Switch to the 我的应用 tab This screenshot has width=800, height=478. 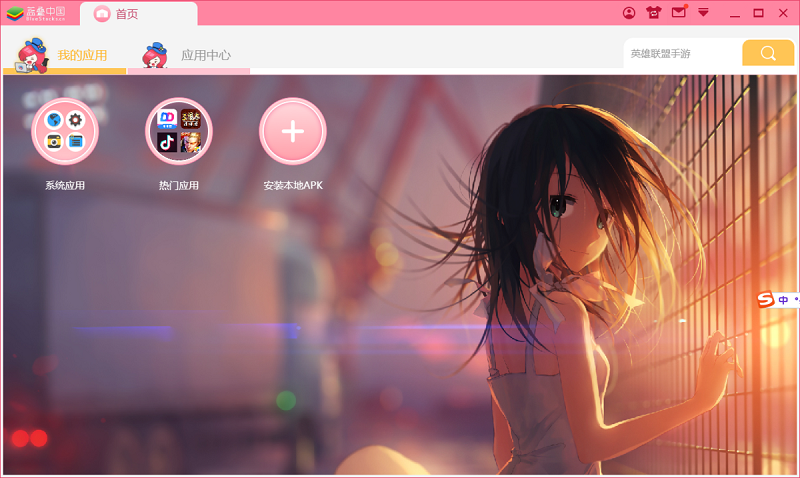click(x=64, y=55)
